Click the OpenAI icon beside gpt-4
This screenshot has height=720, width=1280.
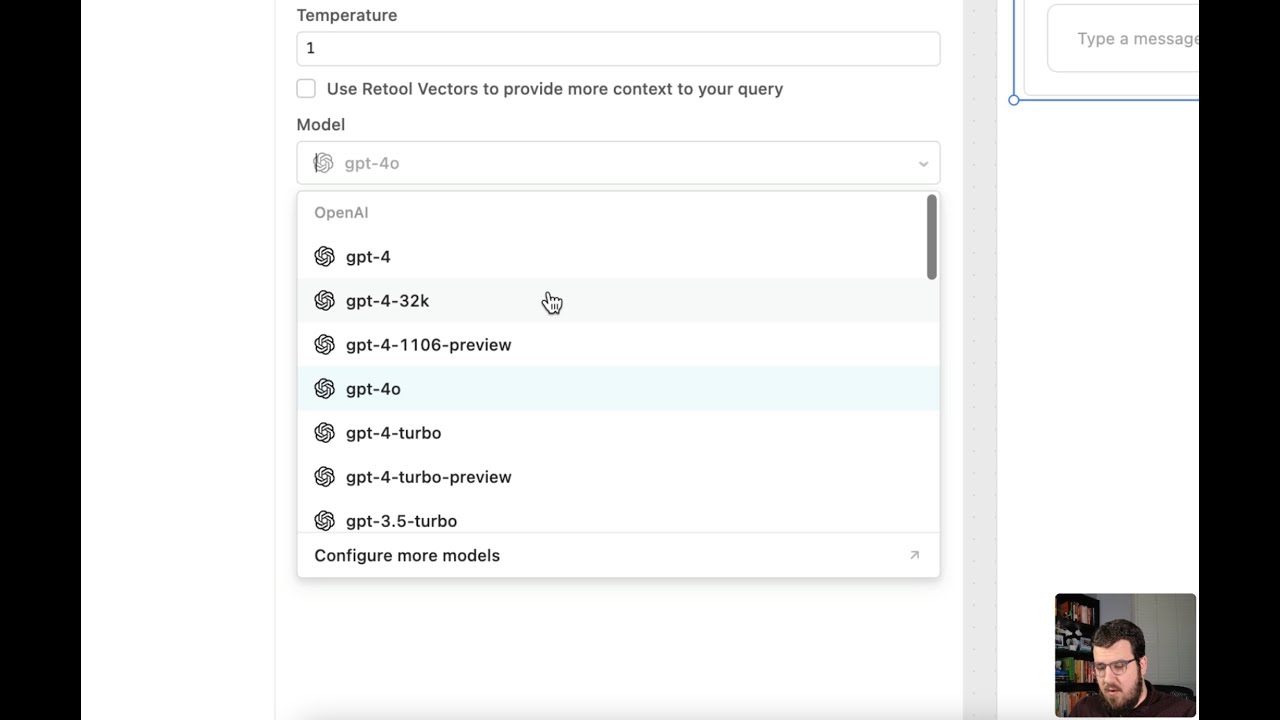click(x=324, y=257)
